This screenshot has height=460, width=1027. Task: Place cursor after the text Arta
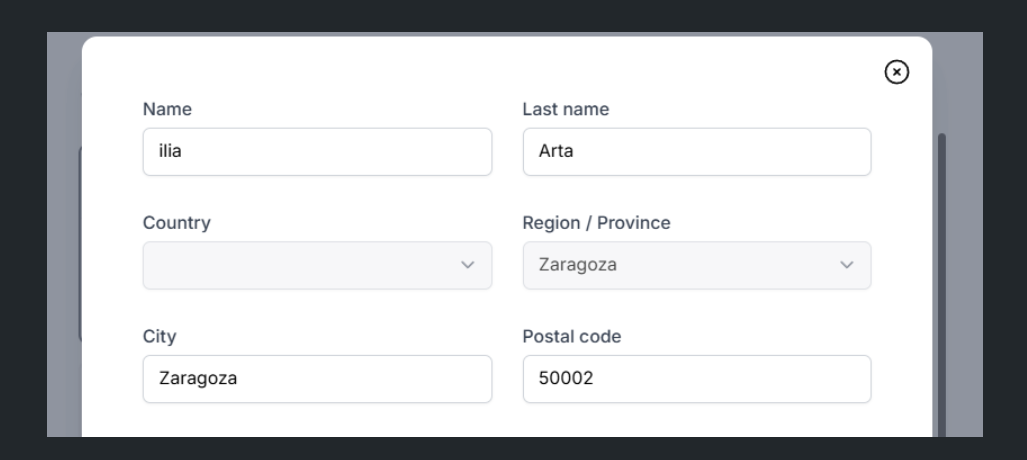575,151
